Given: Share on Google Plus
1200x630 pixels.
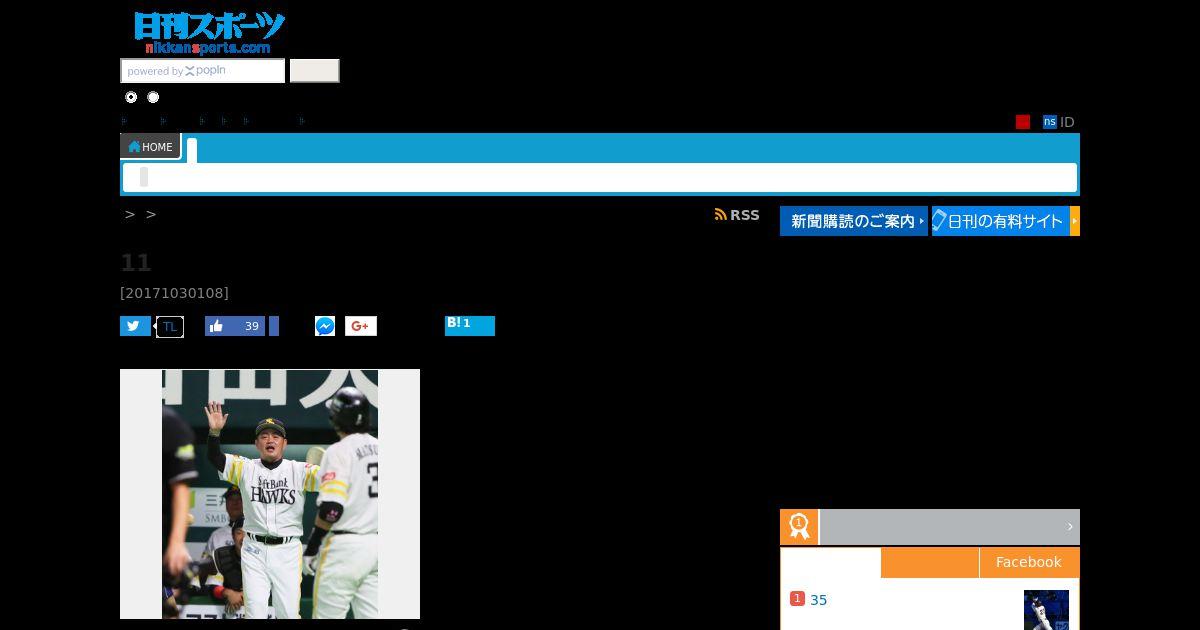Looking at the screenshot, I should [x=361, y=326].
